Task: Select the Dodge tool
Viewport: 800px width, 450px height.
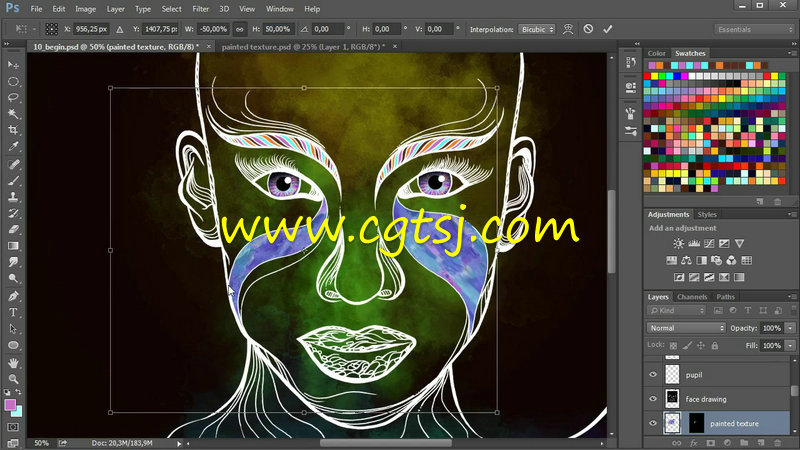Action: pyautogui.click(x=13, y=279)
